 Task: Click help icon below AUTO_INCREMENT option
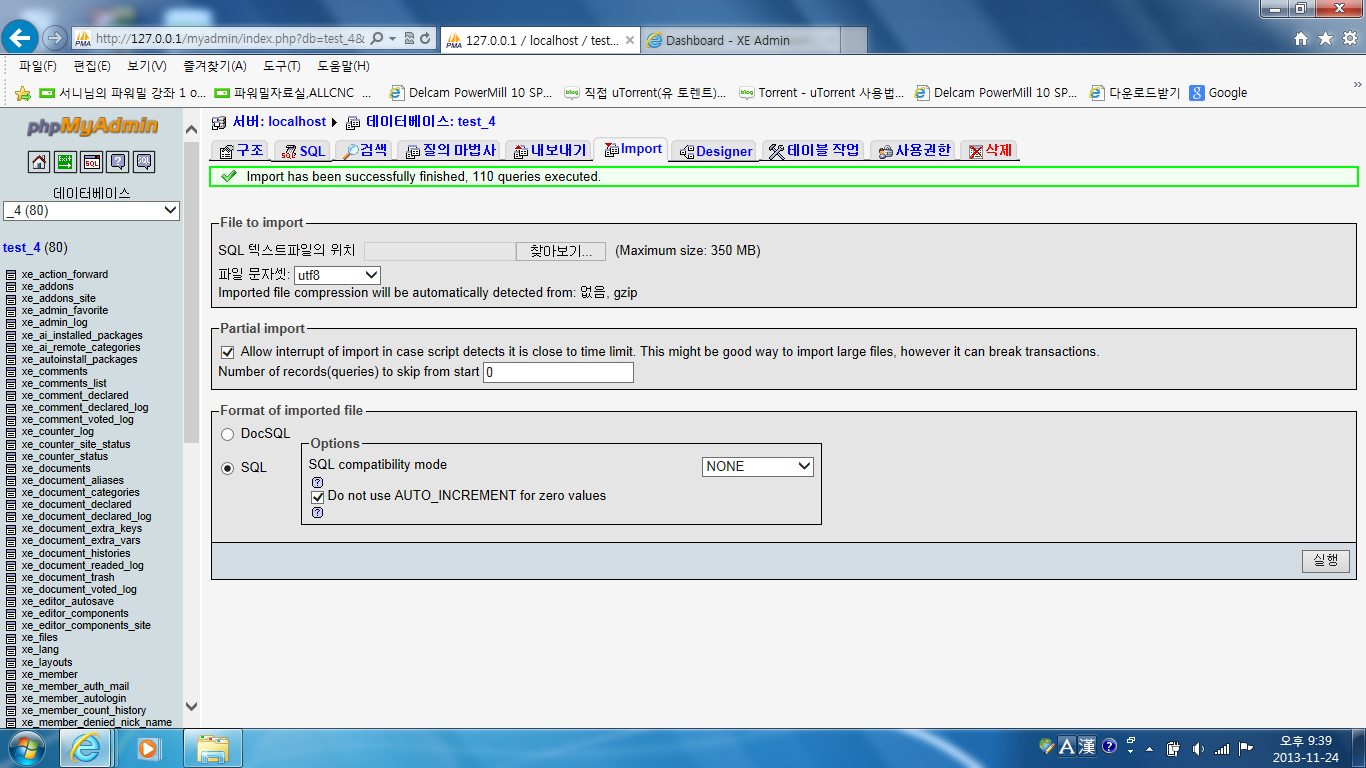317,512
